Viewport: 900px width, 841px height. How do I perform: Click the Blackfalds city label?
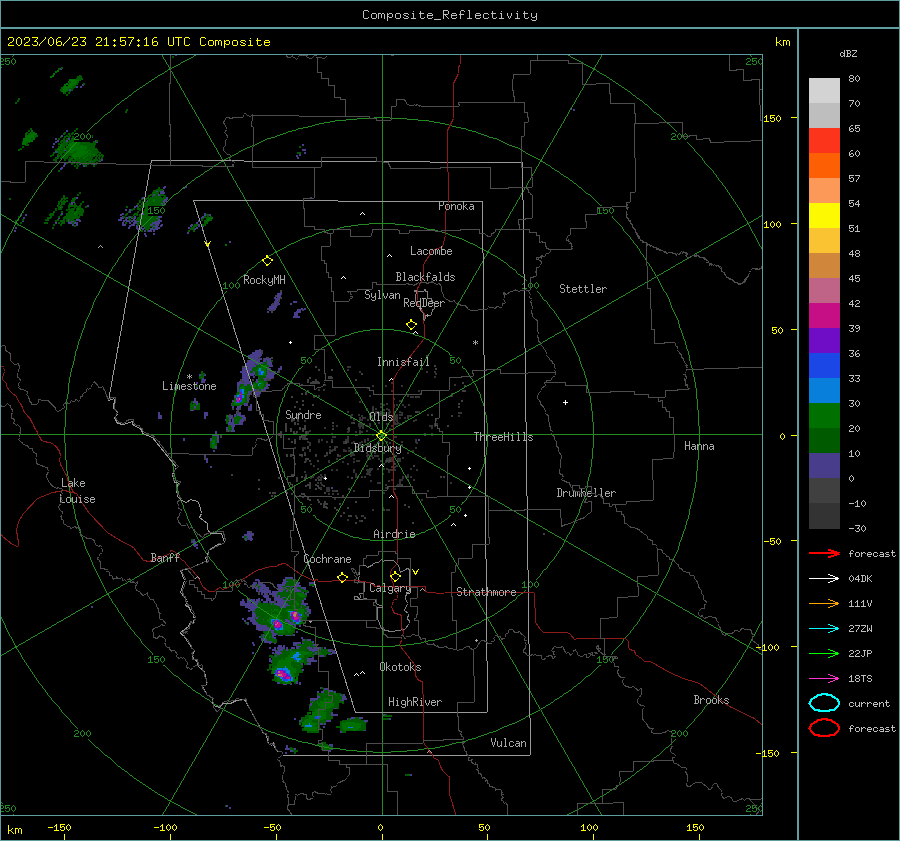point(425,277)
